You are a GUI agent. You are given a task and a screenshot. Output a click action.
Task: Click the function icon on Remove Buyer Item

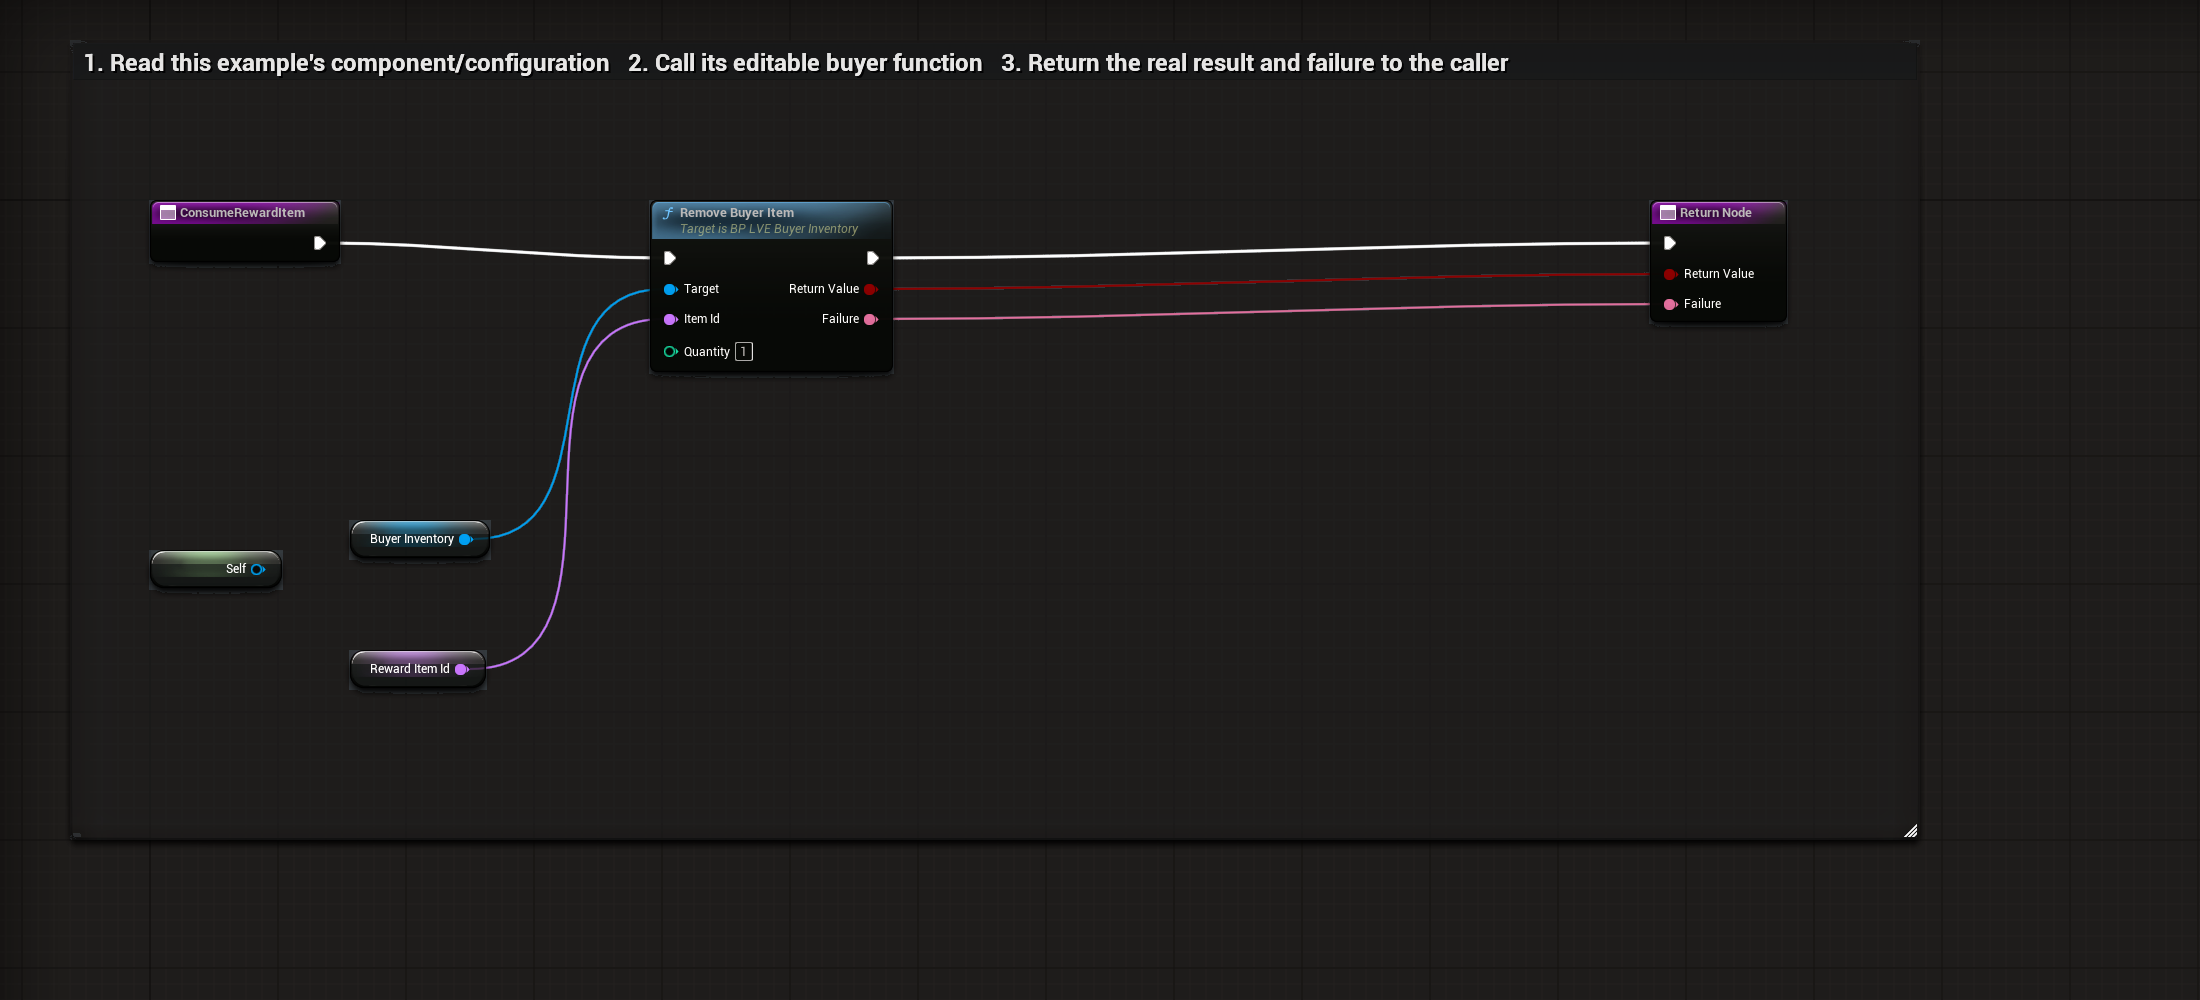668,213
